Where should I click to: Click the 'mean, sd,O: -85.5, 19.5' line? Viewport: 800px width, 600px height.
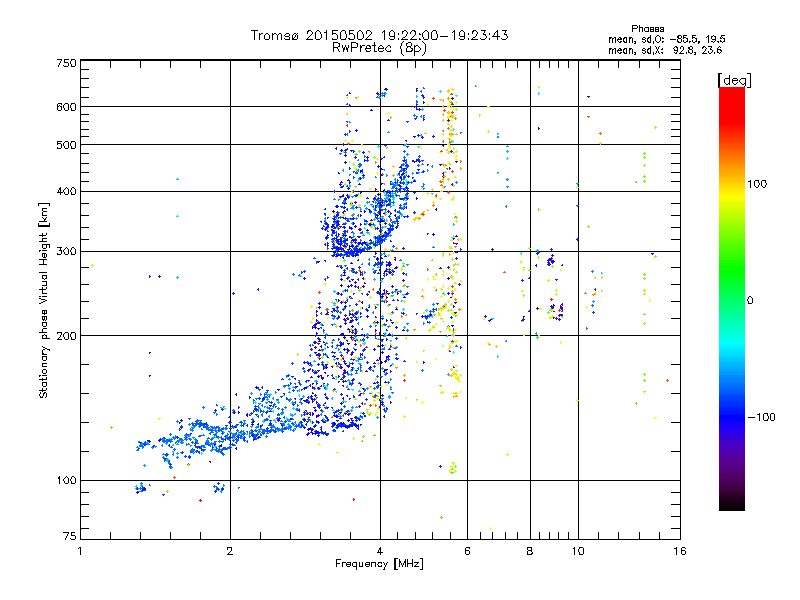[x=666, y=40]
